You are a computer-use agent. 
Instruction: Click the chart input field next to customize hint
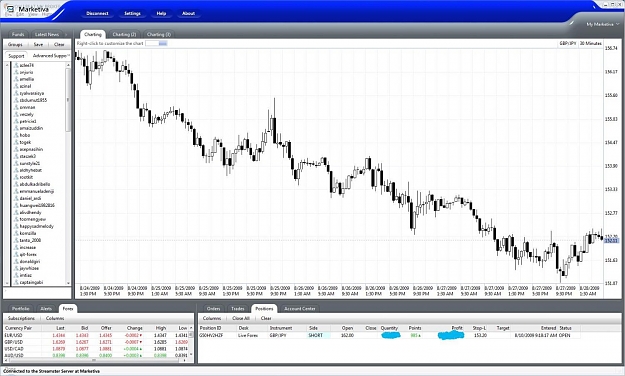156,43
